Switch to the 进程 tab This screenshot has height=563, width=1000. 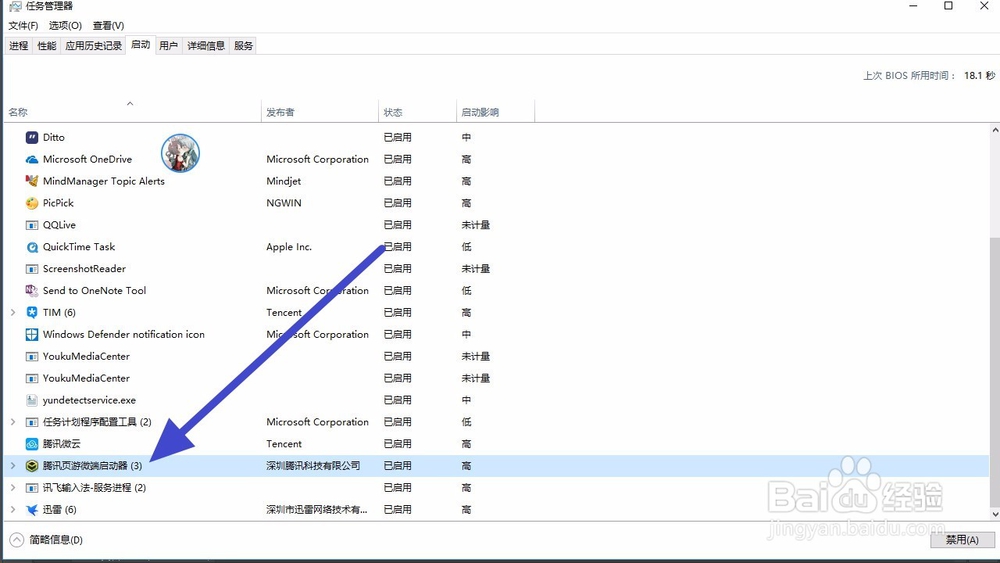pos(18,46)
